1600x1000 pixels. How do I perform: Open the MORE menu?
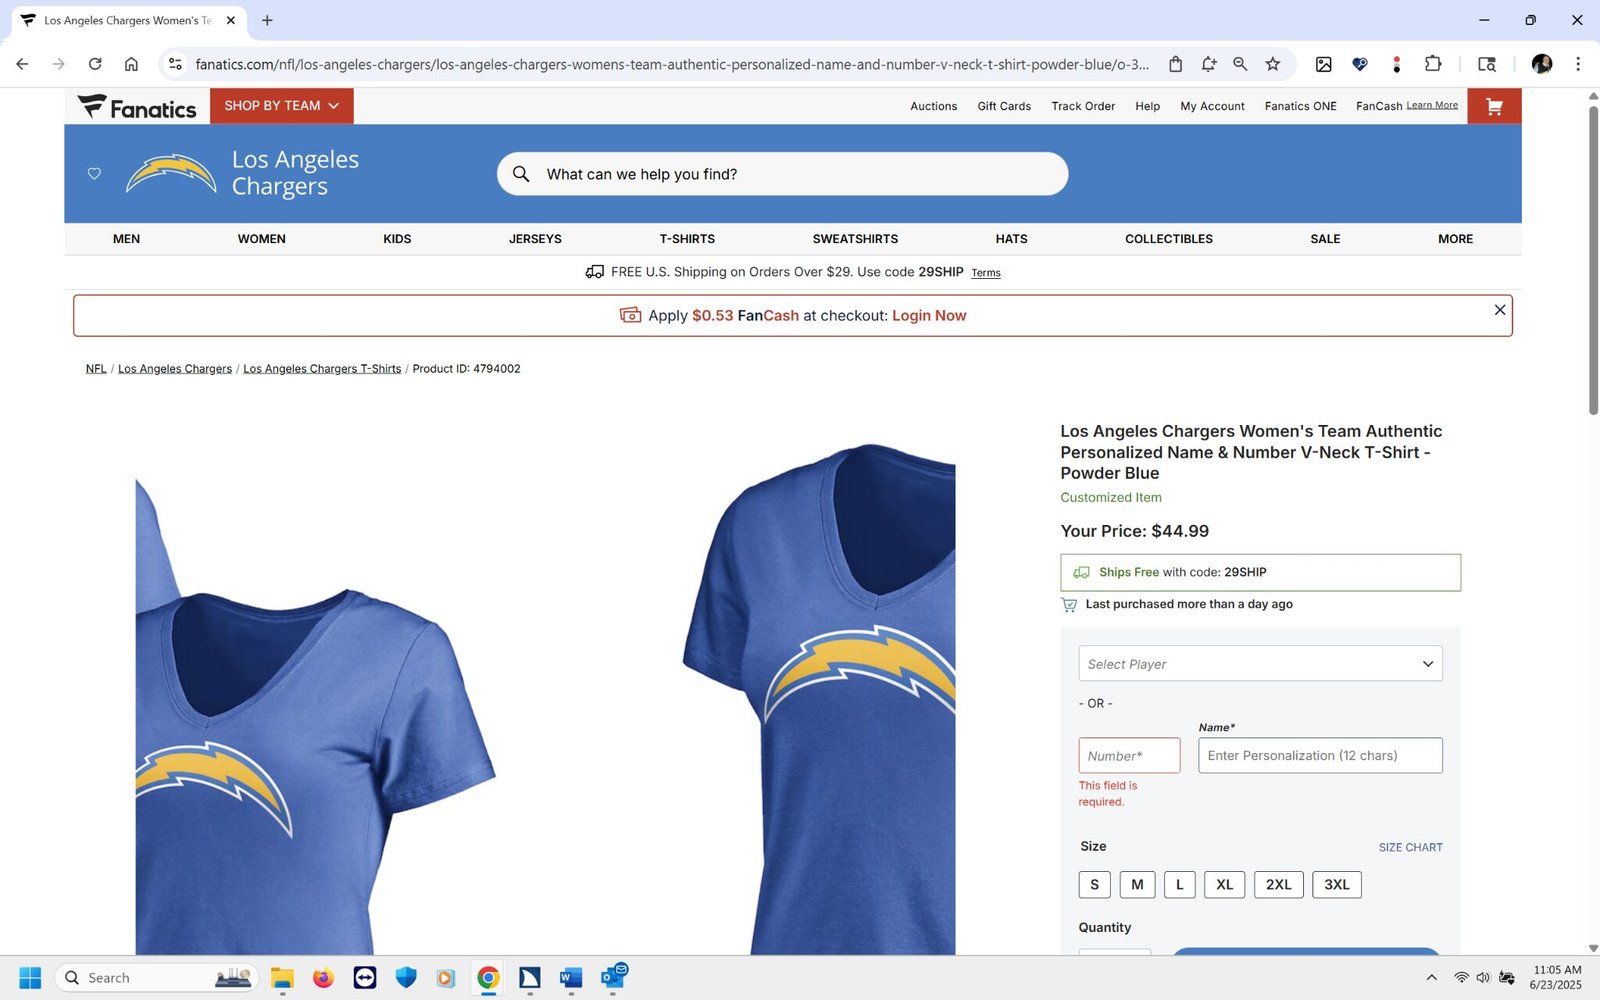click(x=1455, y=239)
